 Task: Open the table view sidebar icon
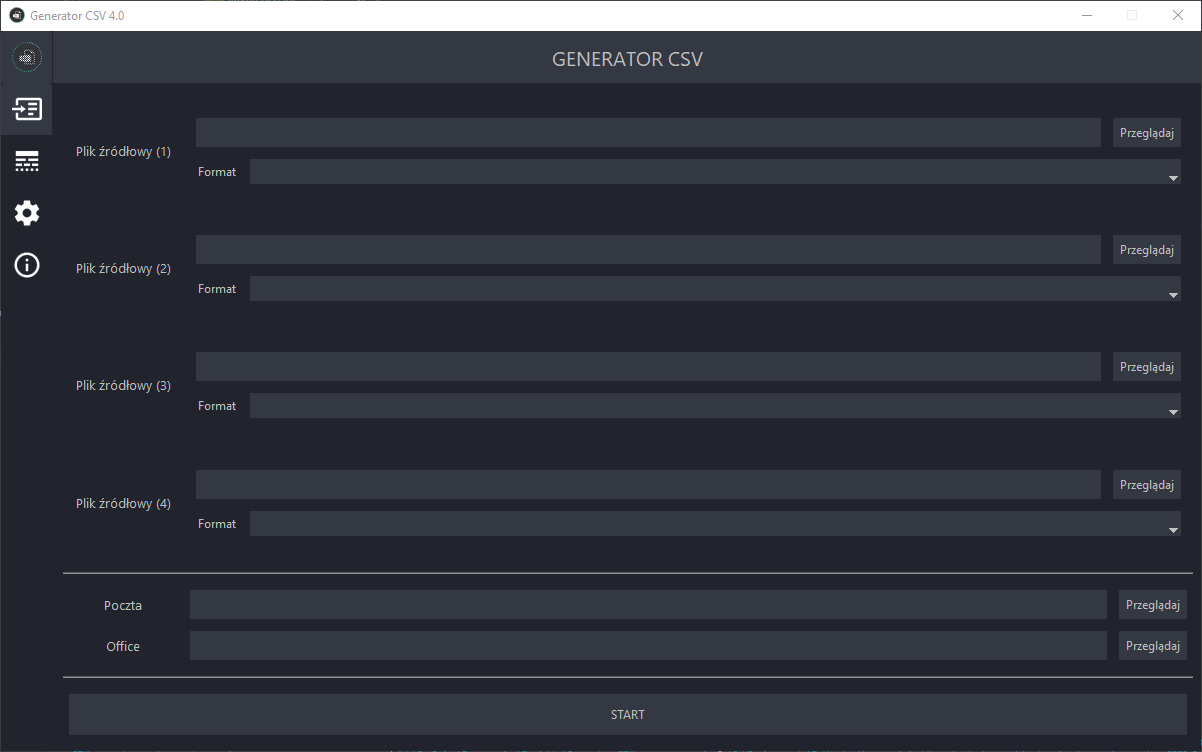27,161
